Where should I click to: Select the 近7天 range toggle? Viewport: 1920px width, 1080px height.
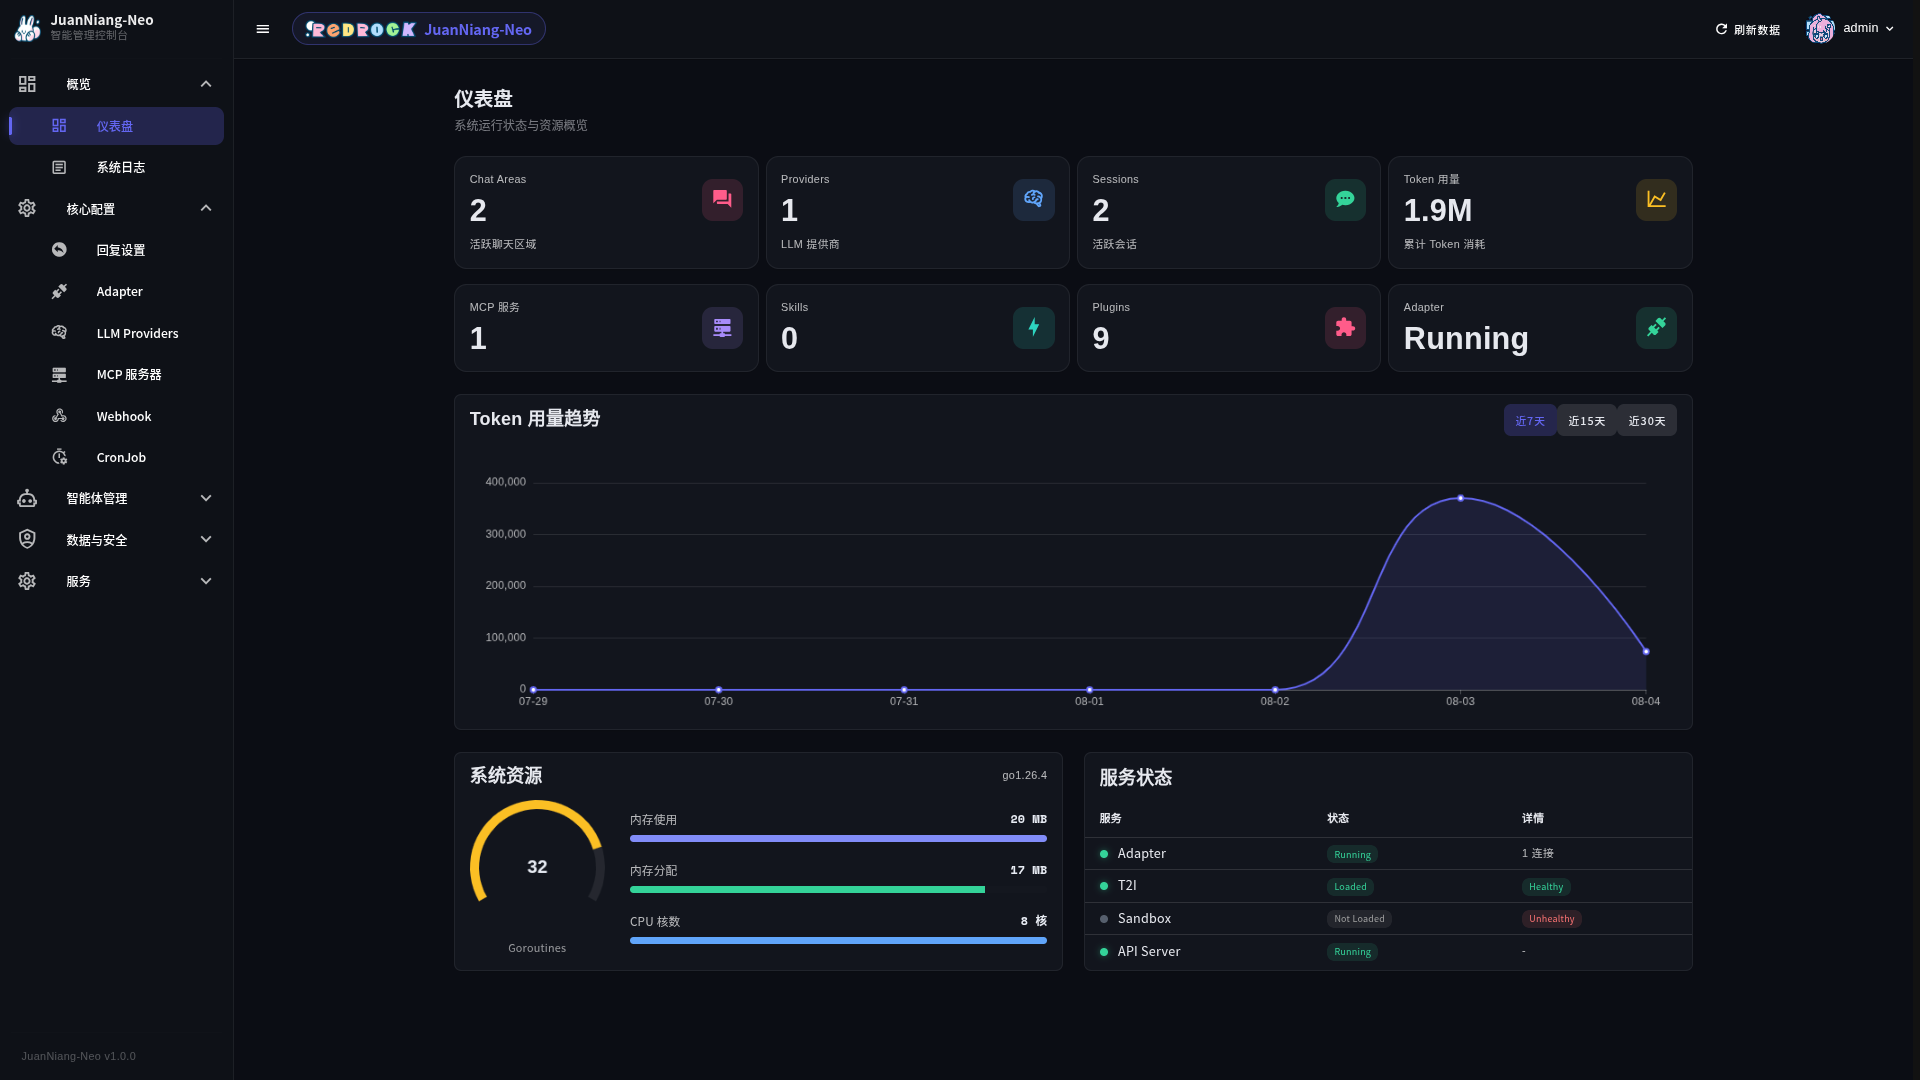tap(1530, 421)
